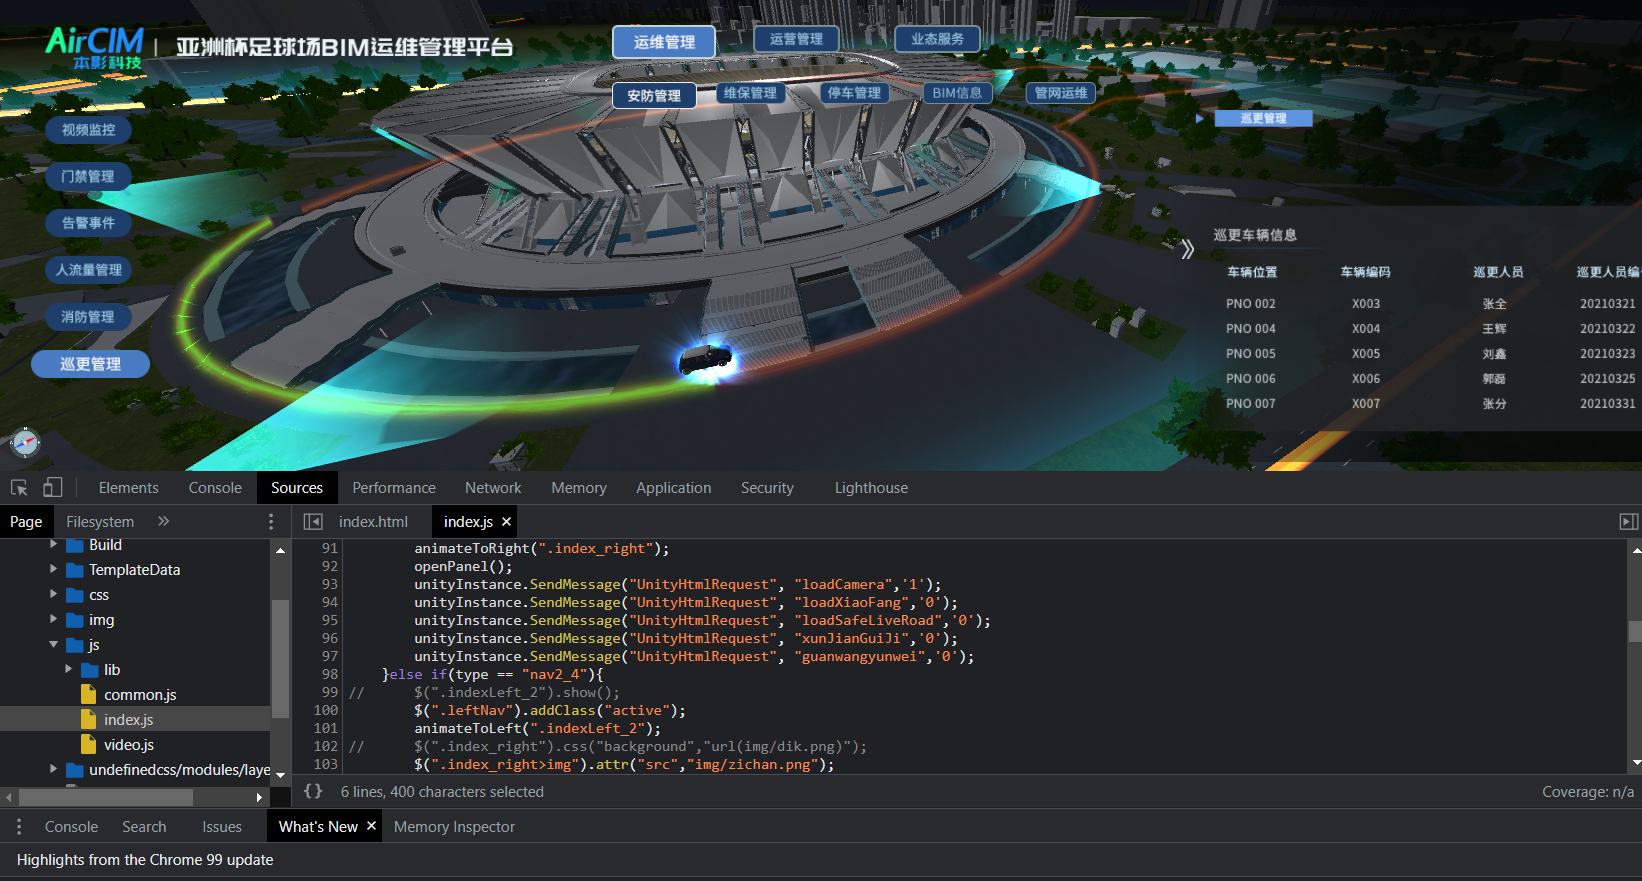Viewport: 1642px width, 881px height.
Task: Expand the lib folder
Action: (68, 670)
